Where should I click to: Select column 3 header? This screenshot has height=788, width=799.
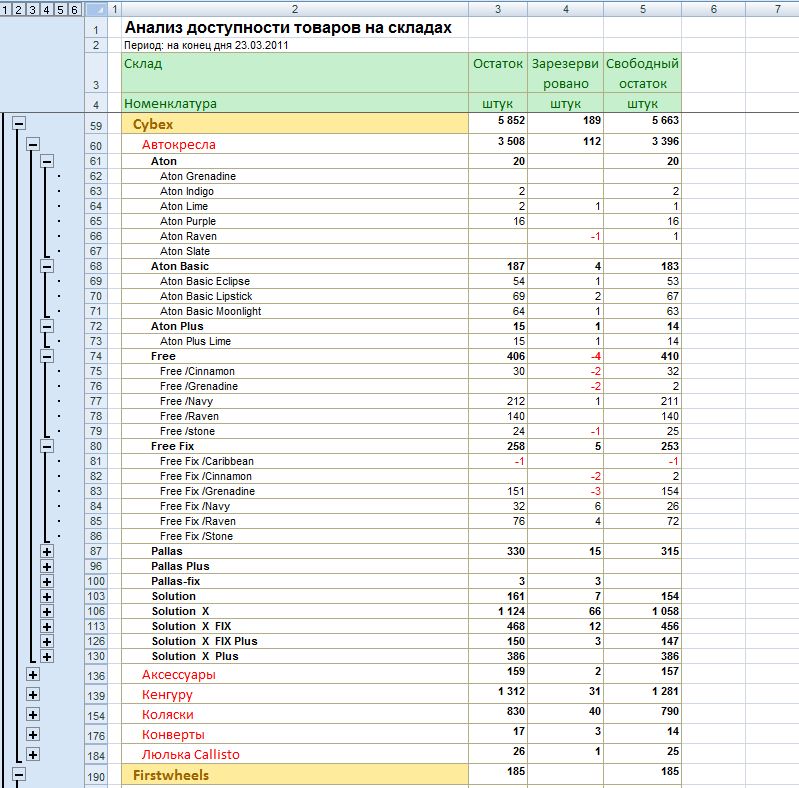click(498, 9)
